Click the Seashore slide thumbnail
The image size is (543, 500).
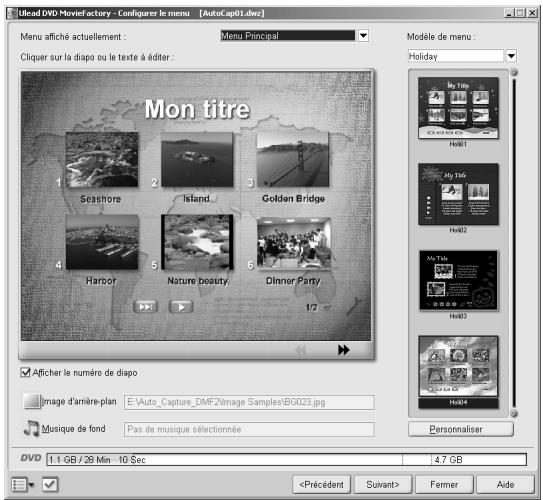102,160
